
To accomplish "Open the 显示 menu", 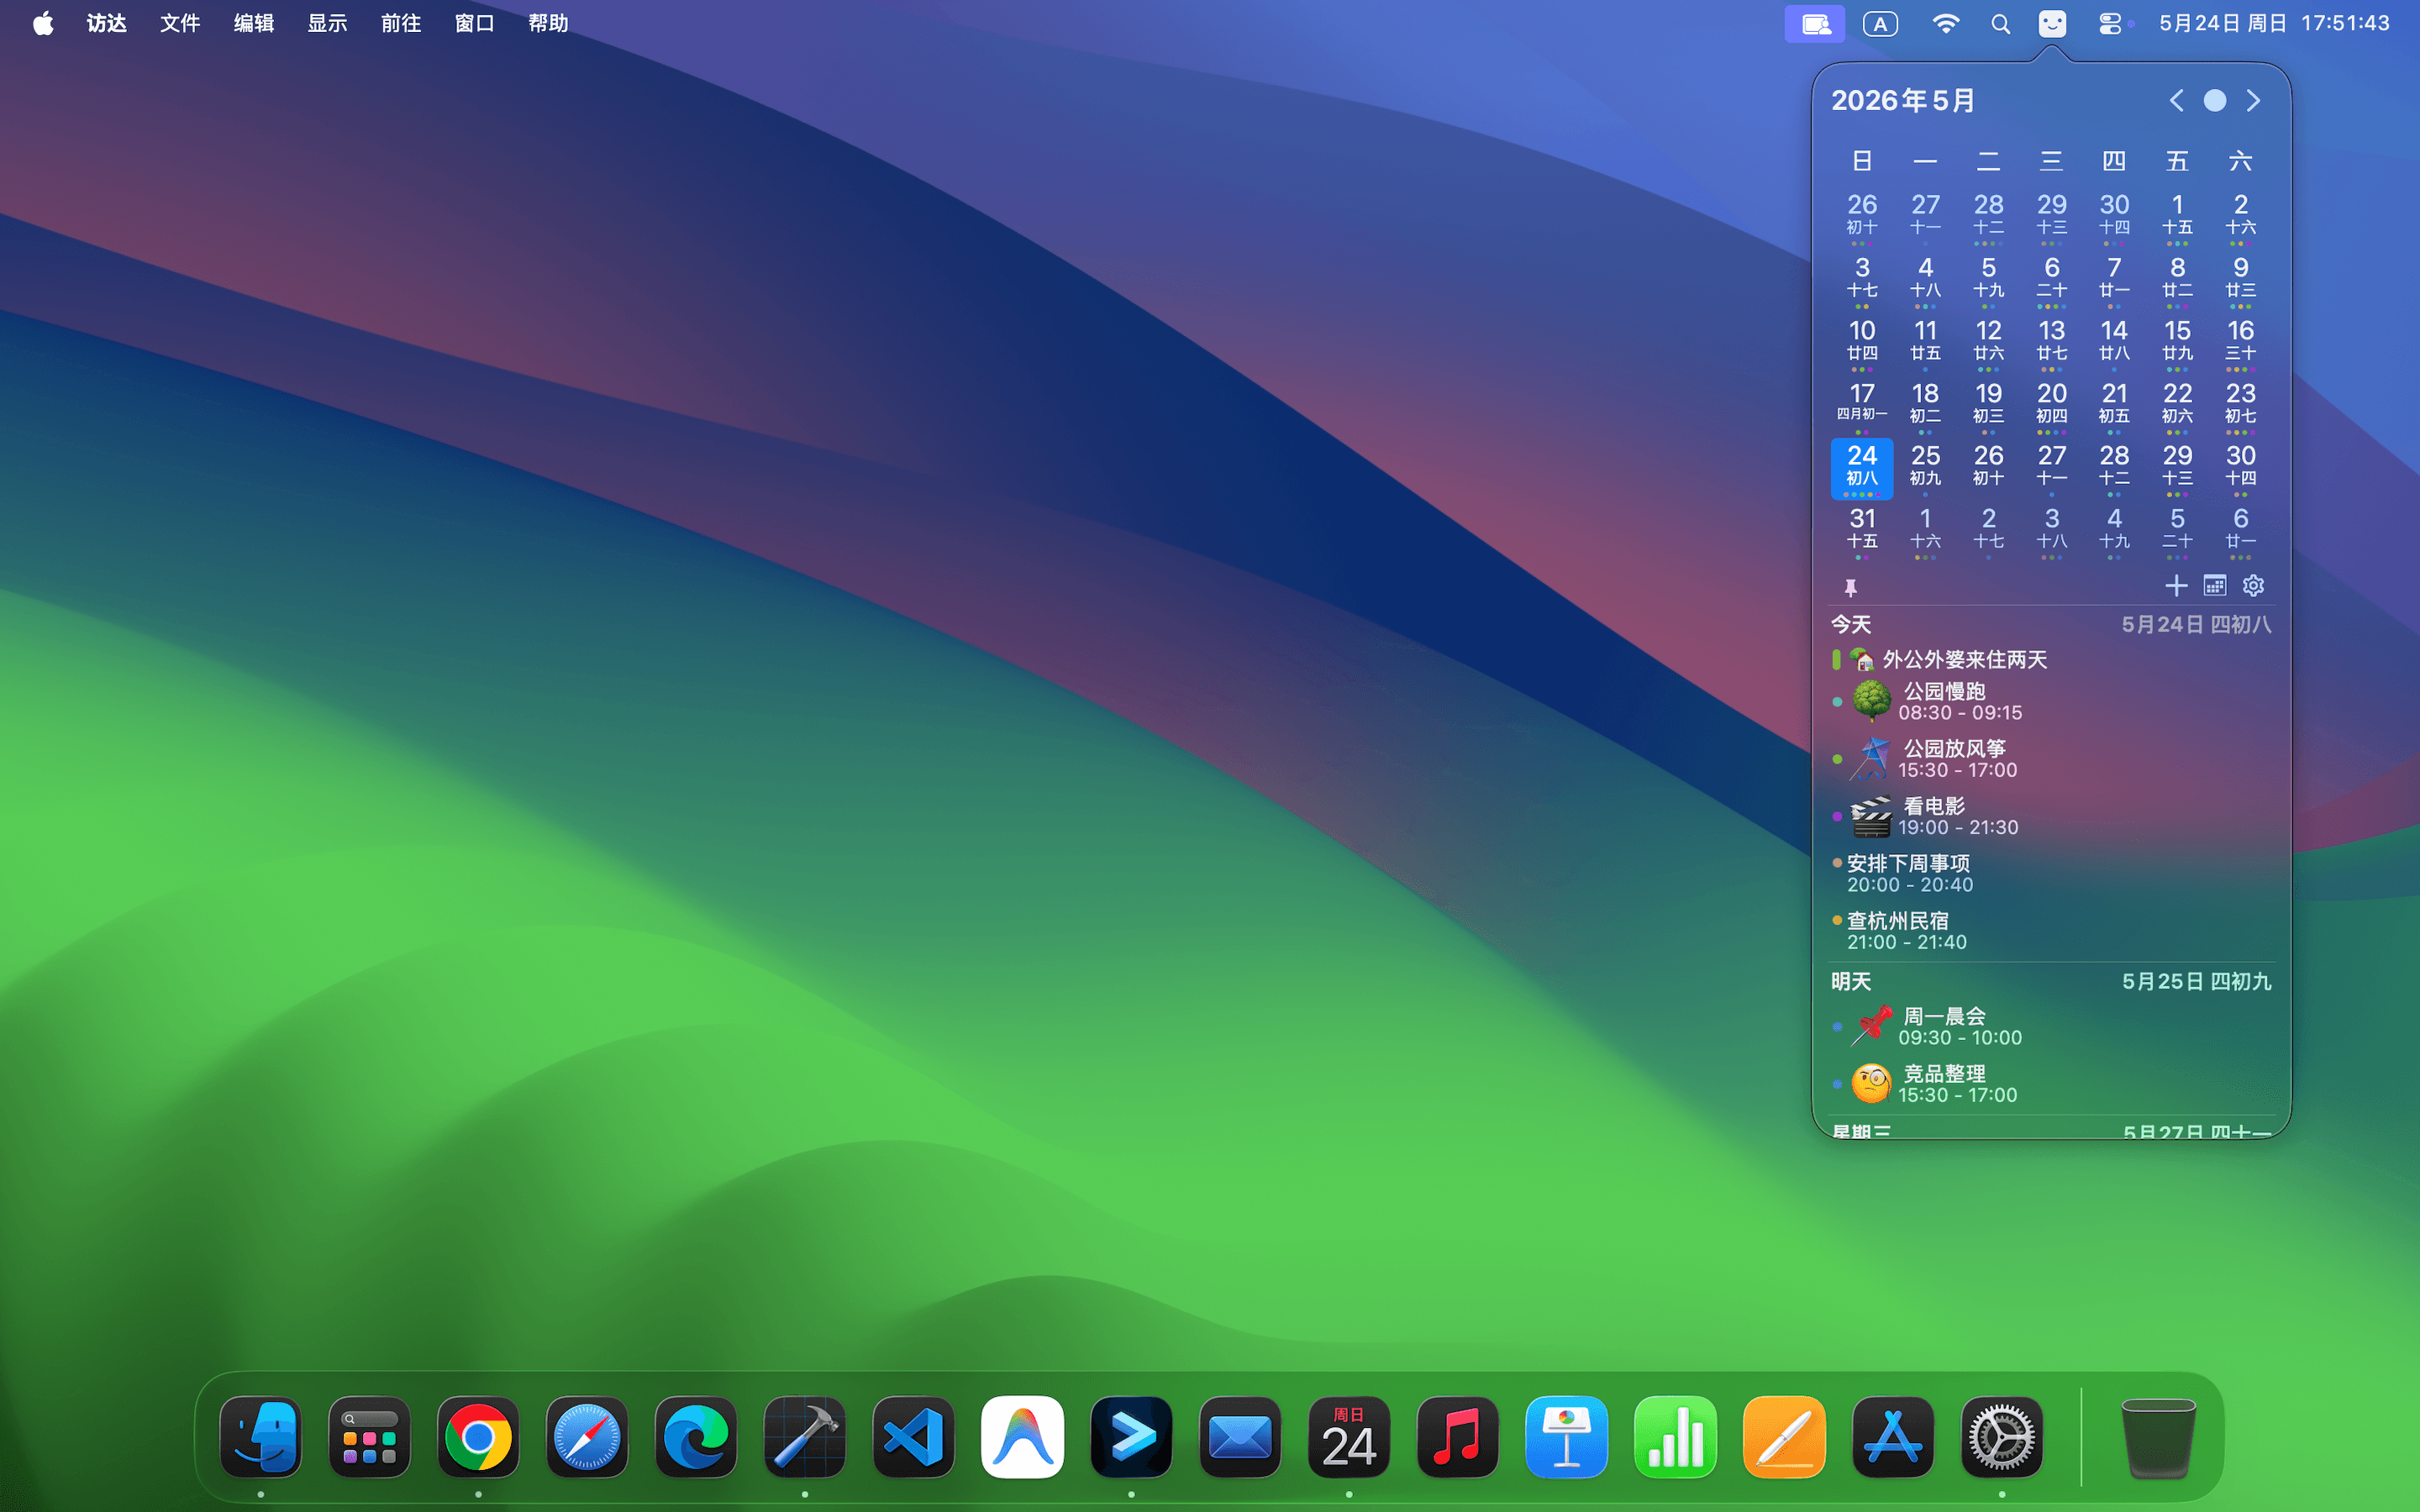I will tap(327, 23).
